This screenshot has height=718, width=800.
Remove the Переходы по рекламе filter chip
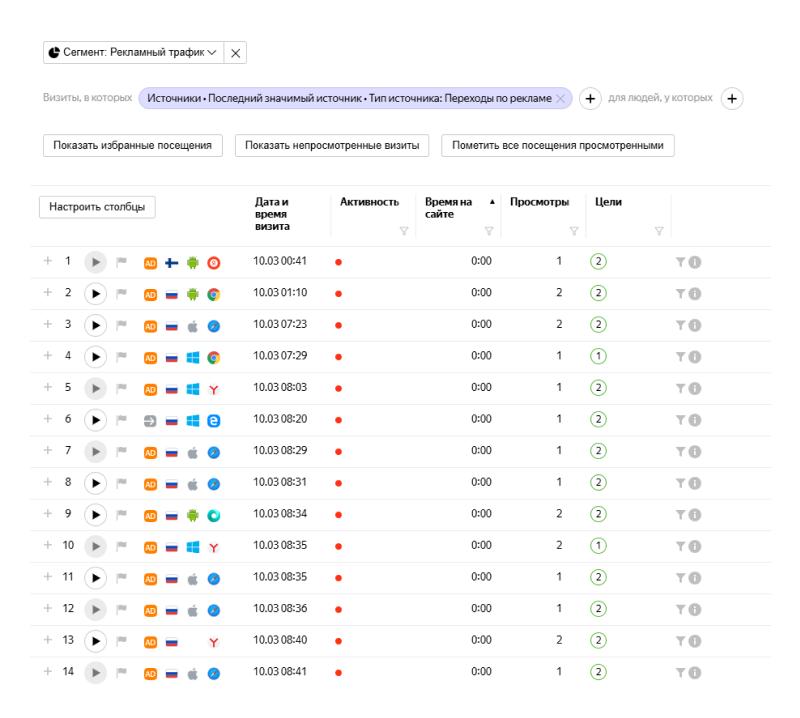point(560,97)
